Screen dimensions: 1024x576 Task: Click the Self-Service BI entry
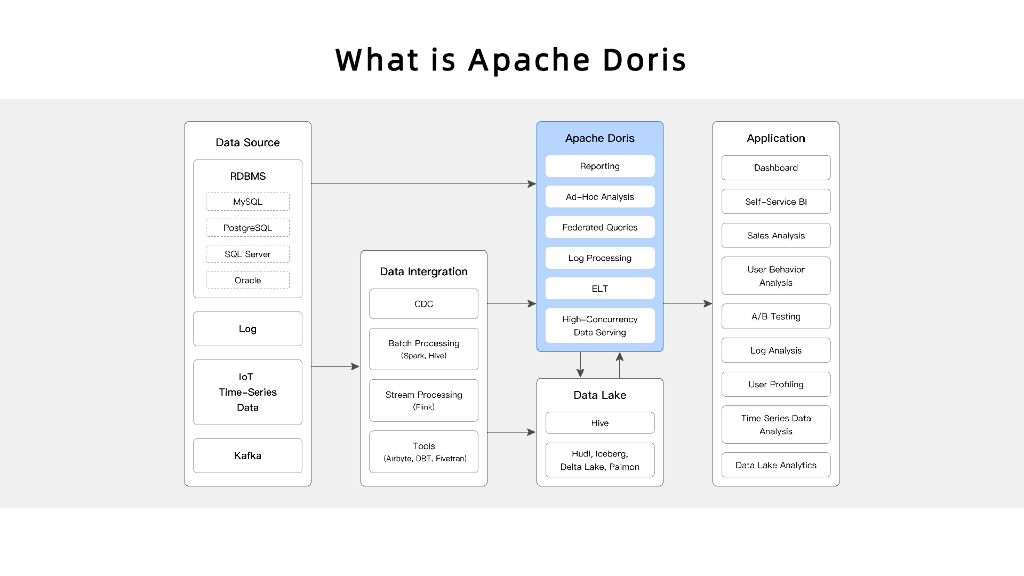(x=775, y=201)
